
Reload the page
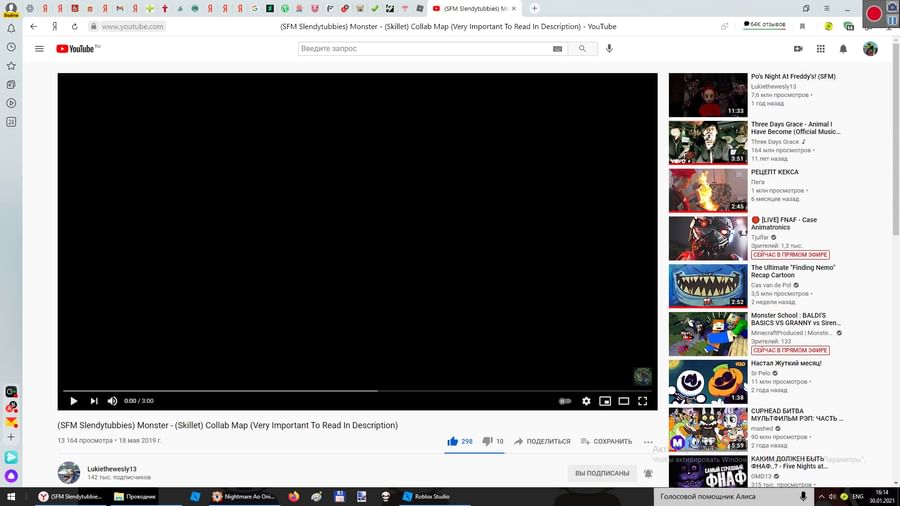click(x=75, y=26)
